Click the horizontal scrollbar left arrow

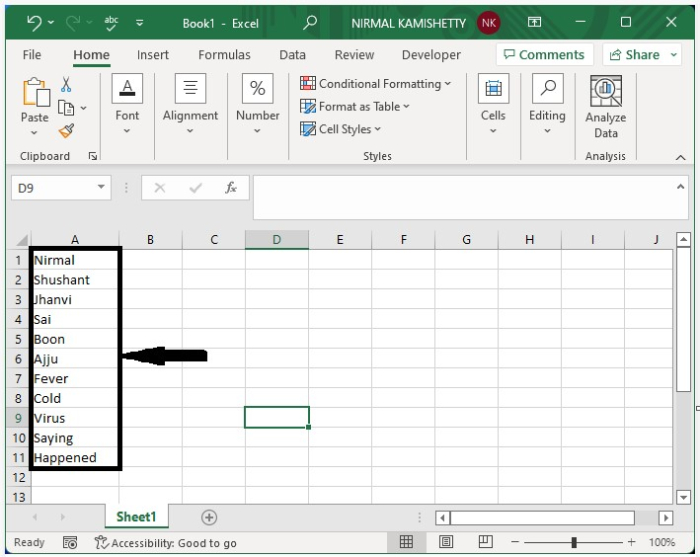pyautogui.click(x=442, y=518)
